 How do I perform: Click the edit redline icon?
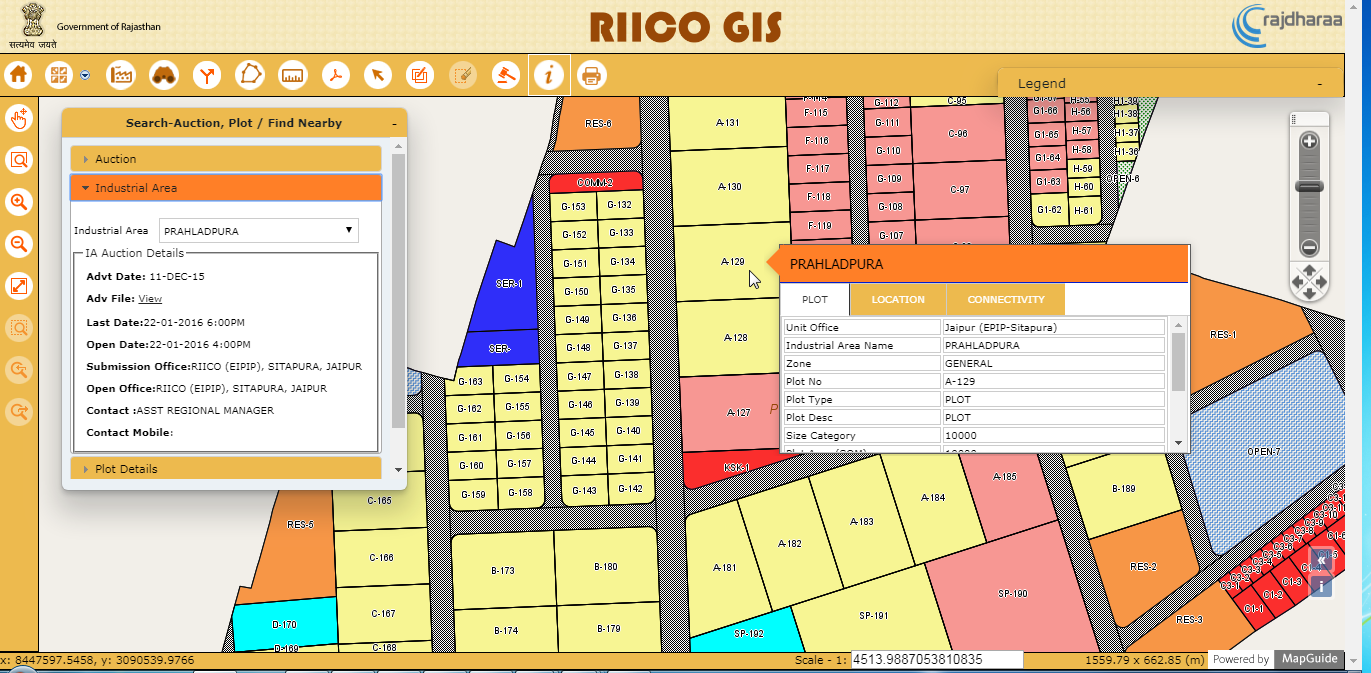pyautogui.click(x=420, y=75)
